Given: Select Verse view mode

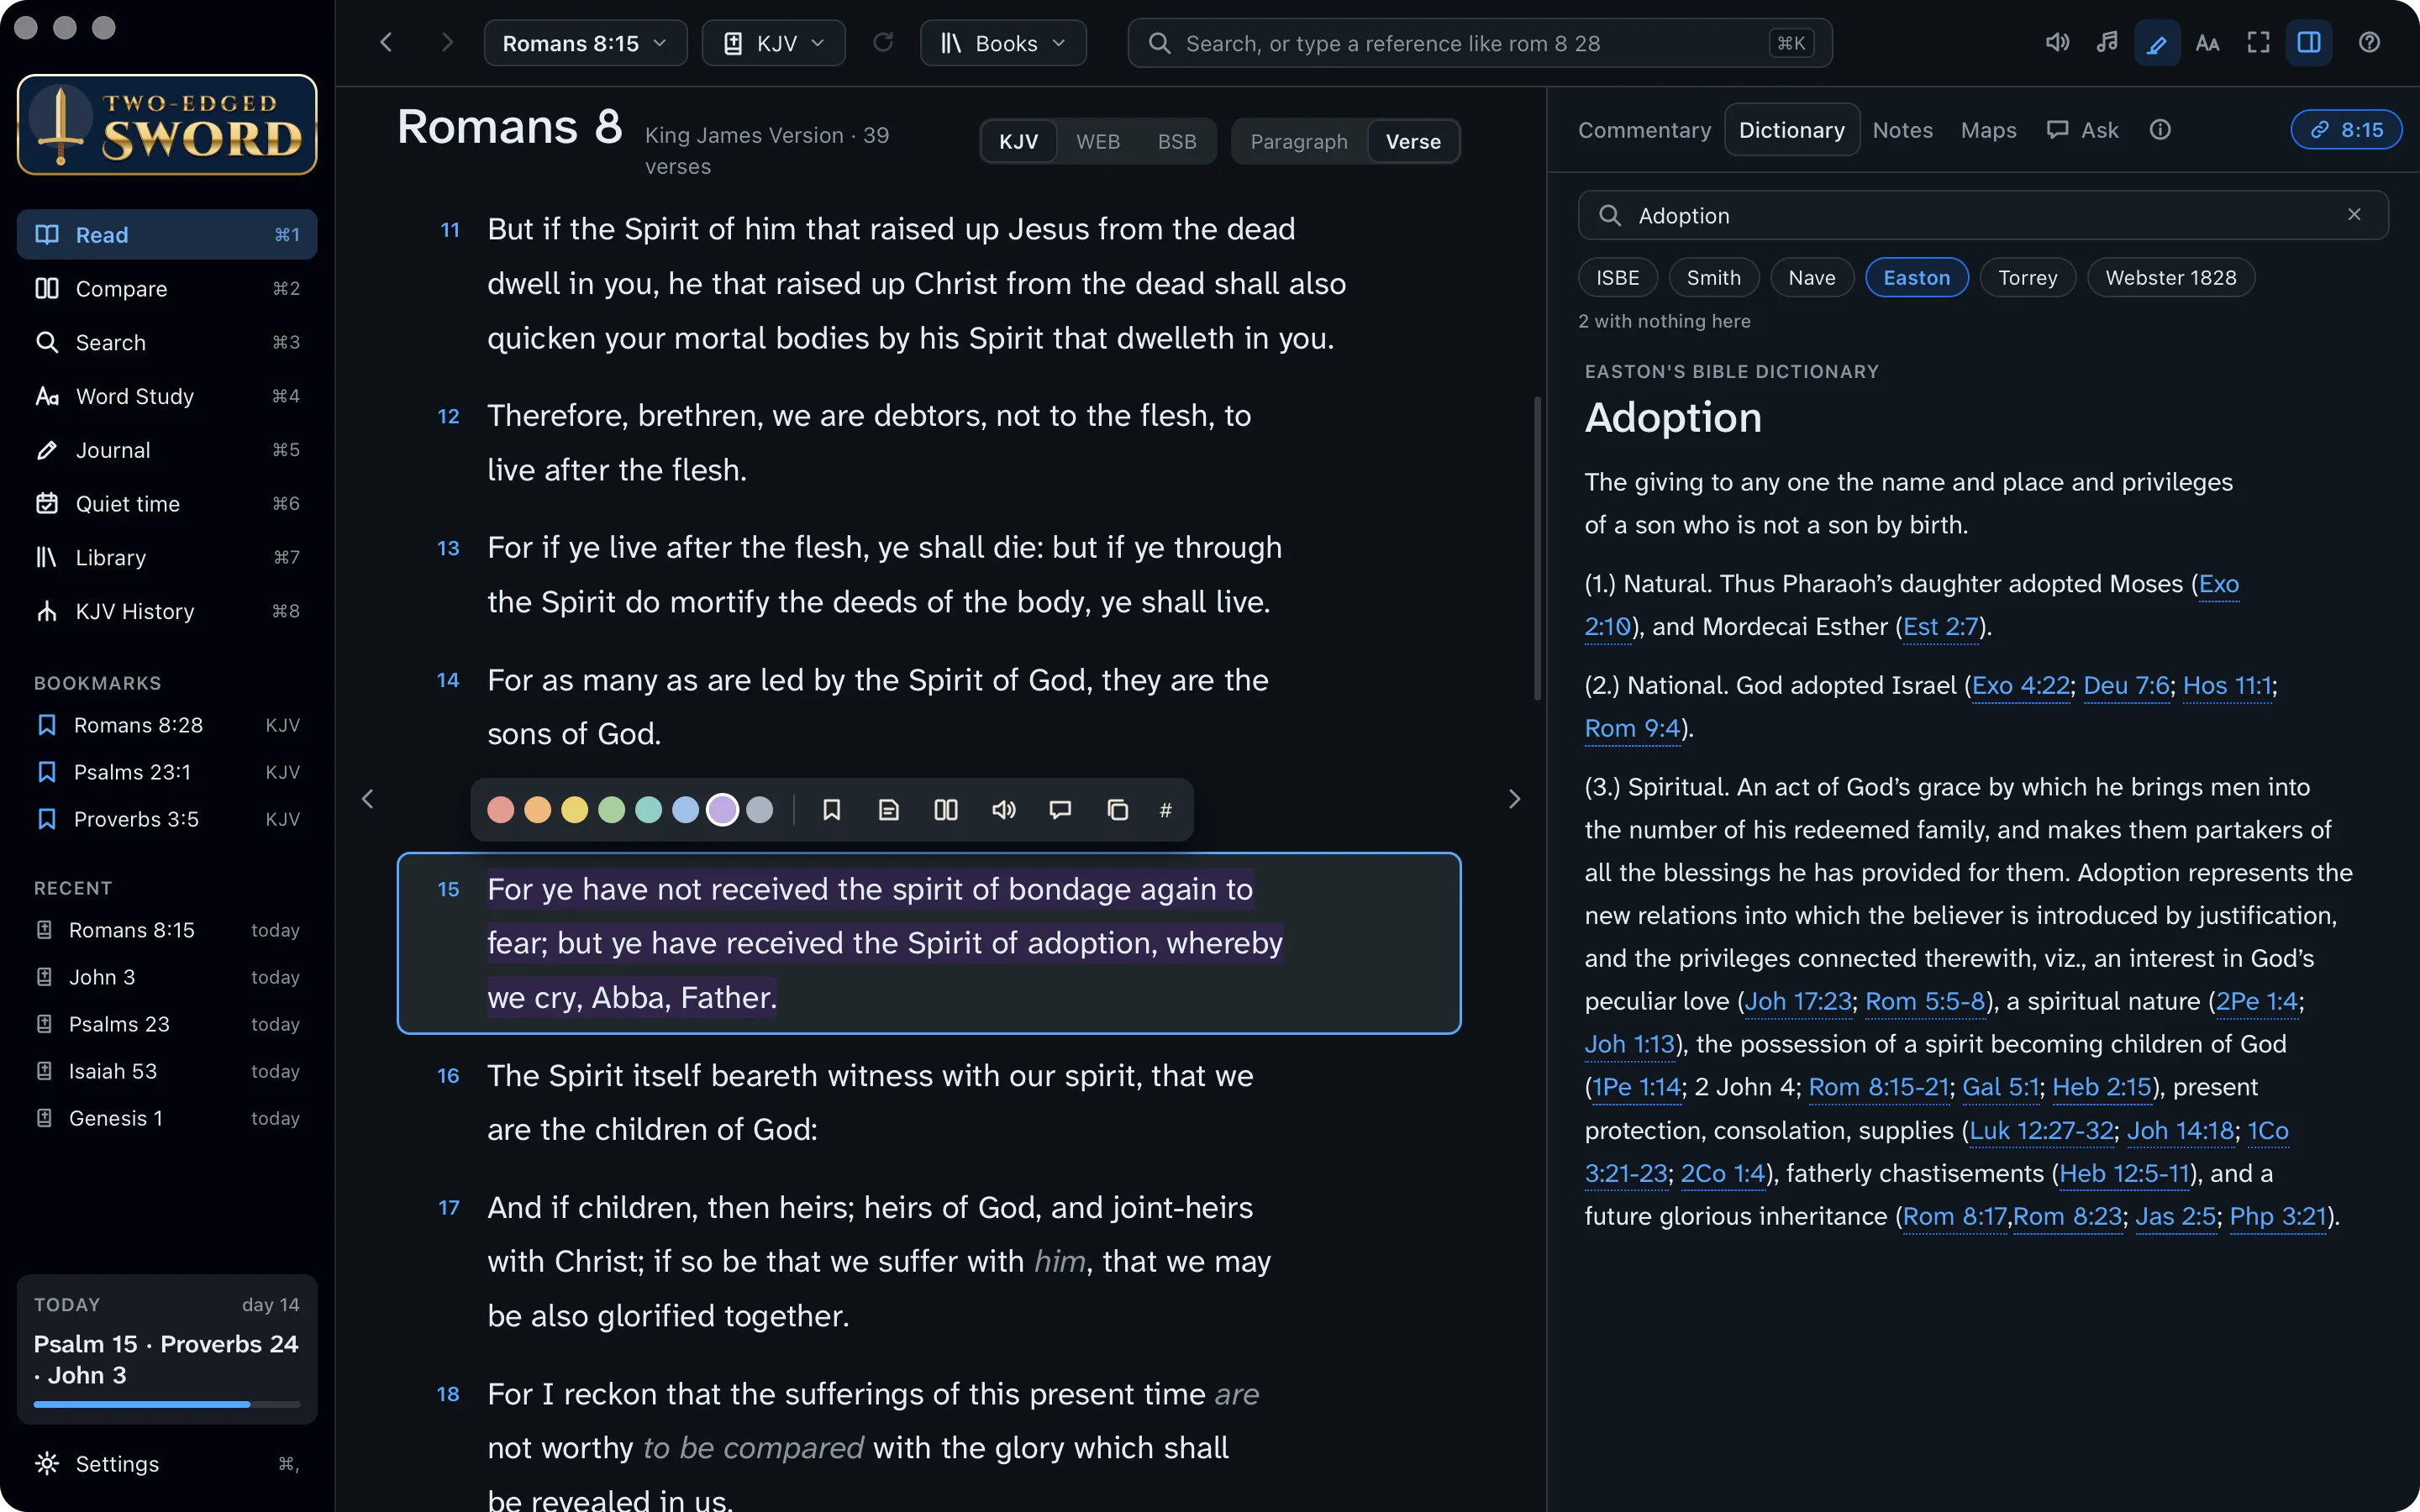Looking at the screenshot, I should pos(1413,142).
